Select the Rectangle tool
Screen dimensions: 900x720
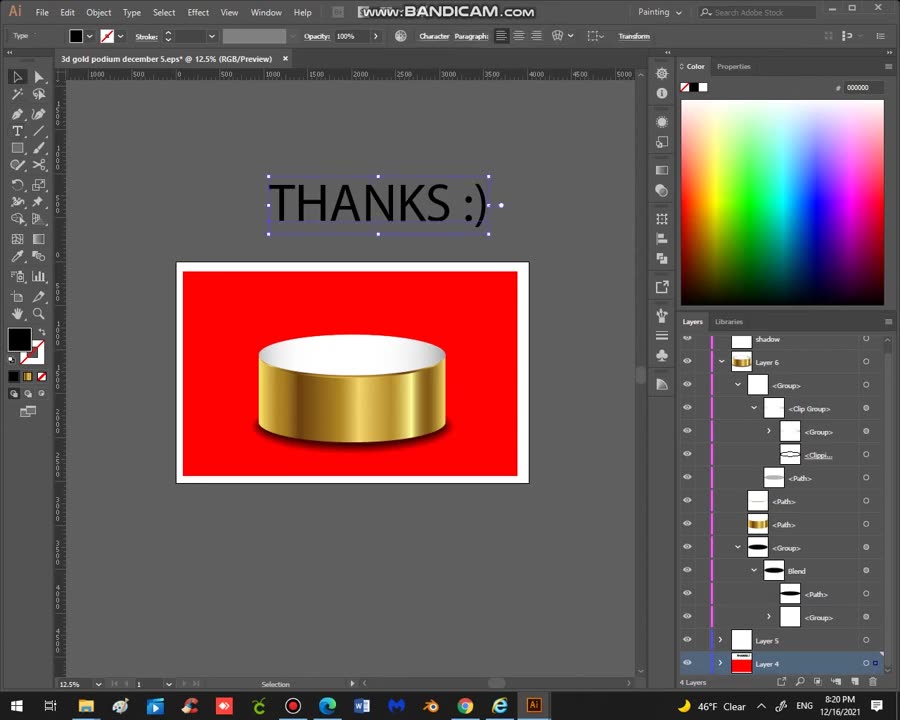tap(17, 148)
